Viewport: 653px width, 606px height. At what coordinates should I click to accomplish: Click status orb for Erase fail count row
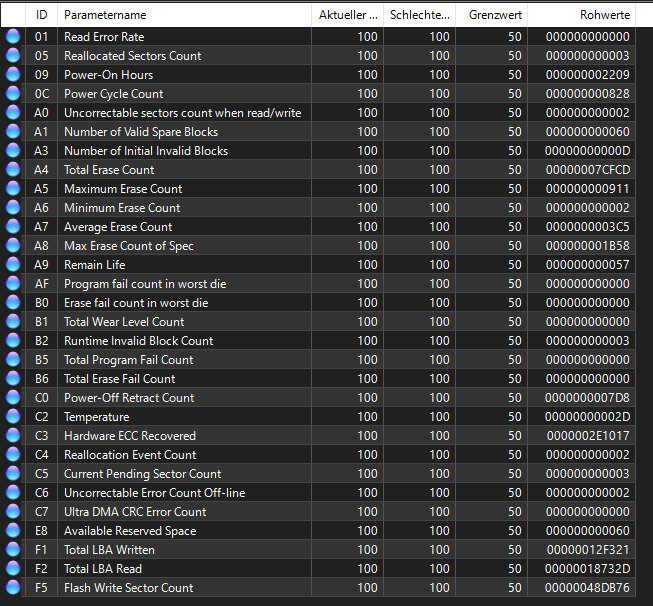tap(13, 302)
